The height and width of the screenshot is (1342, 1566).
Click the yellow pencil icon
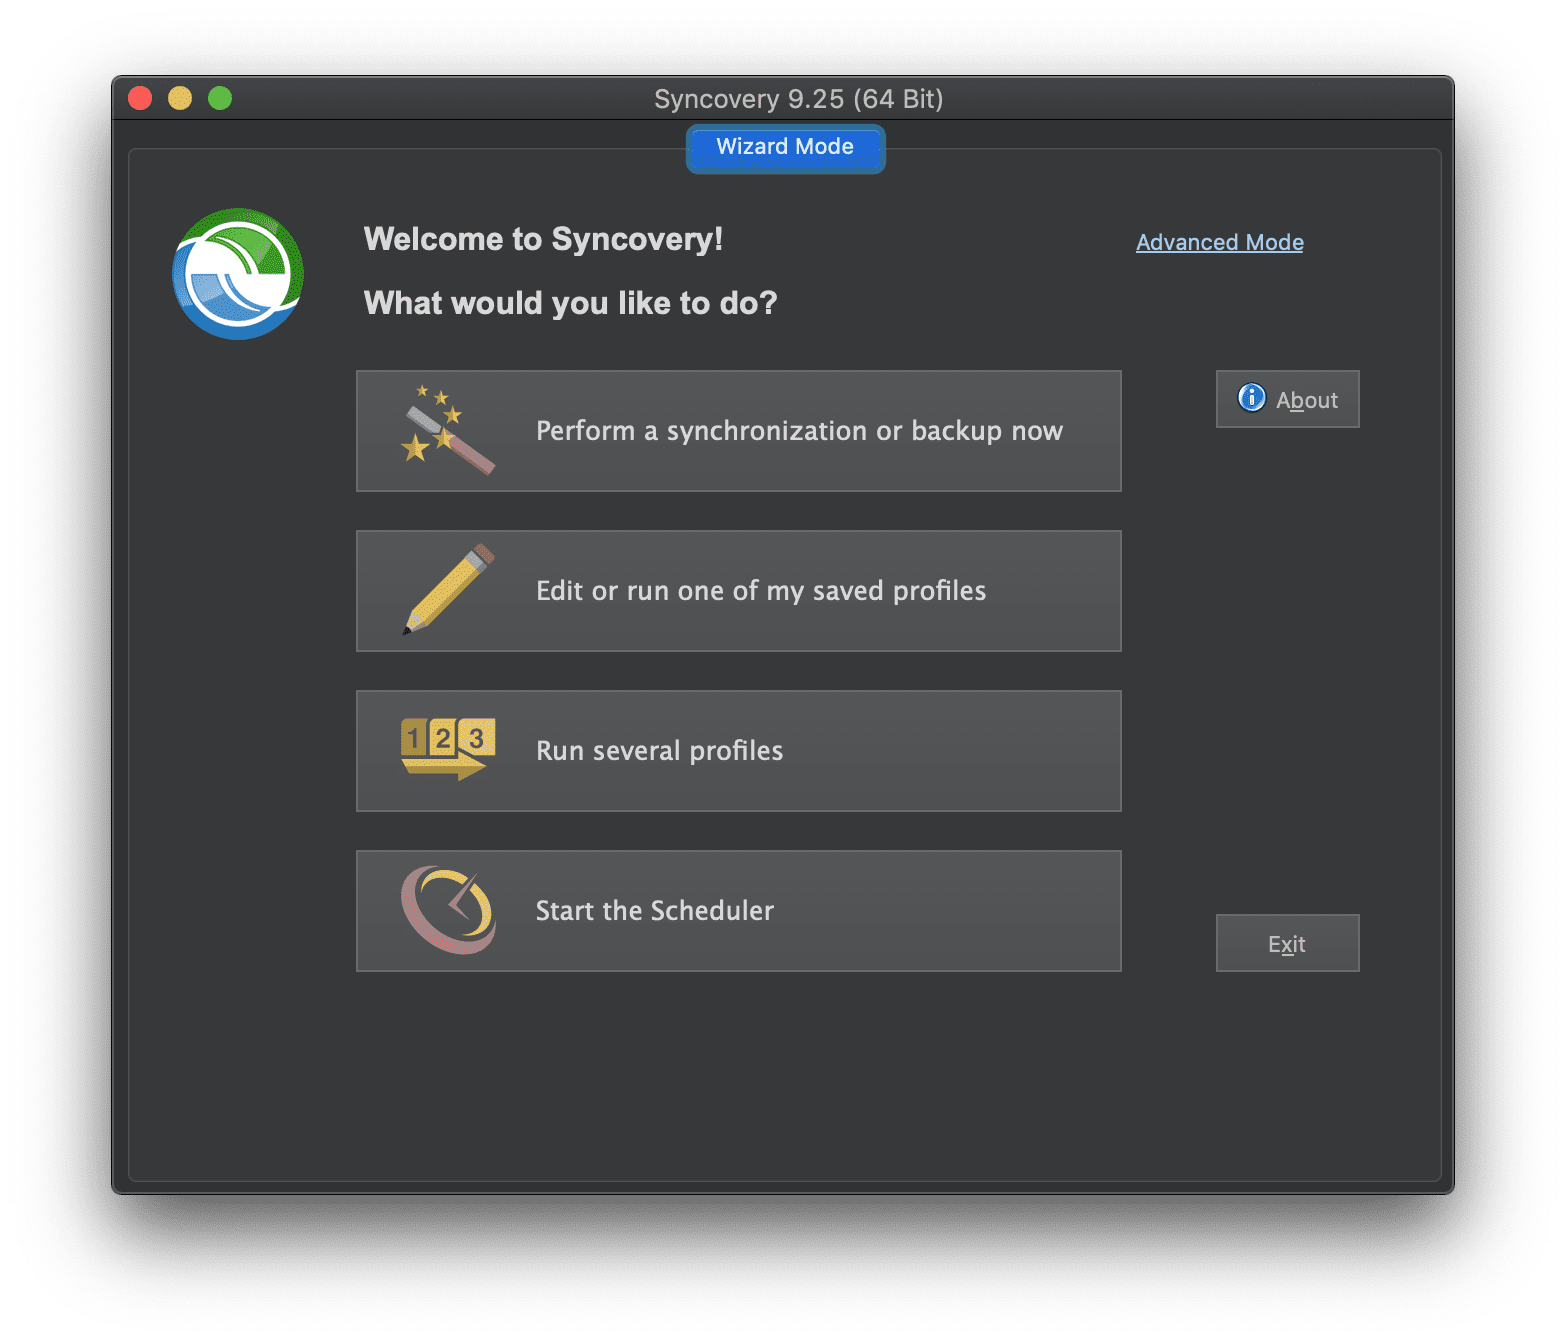tap(449, 590)
